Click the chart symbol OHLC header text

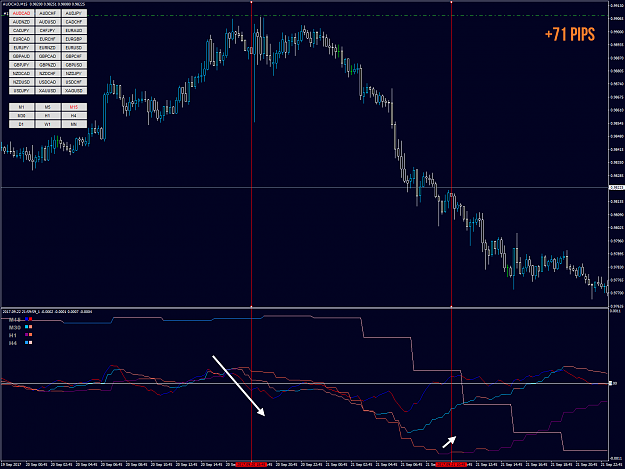point(43,4)
